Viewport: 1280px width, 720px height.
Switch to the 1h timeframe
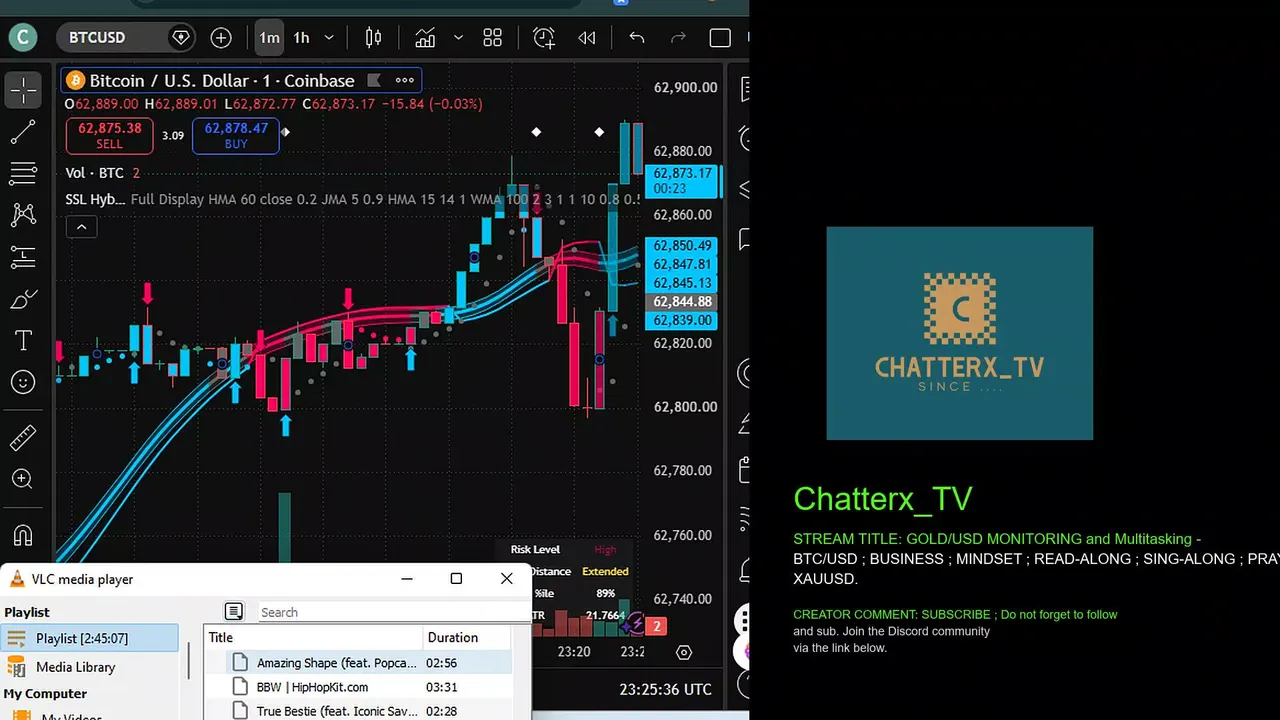[x=301, y=38]
